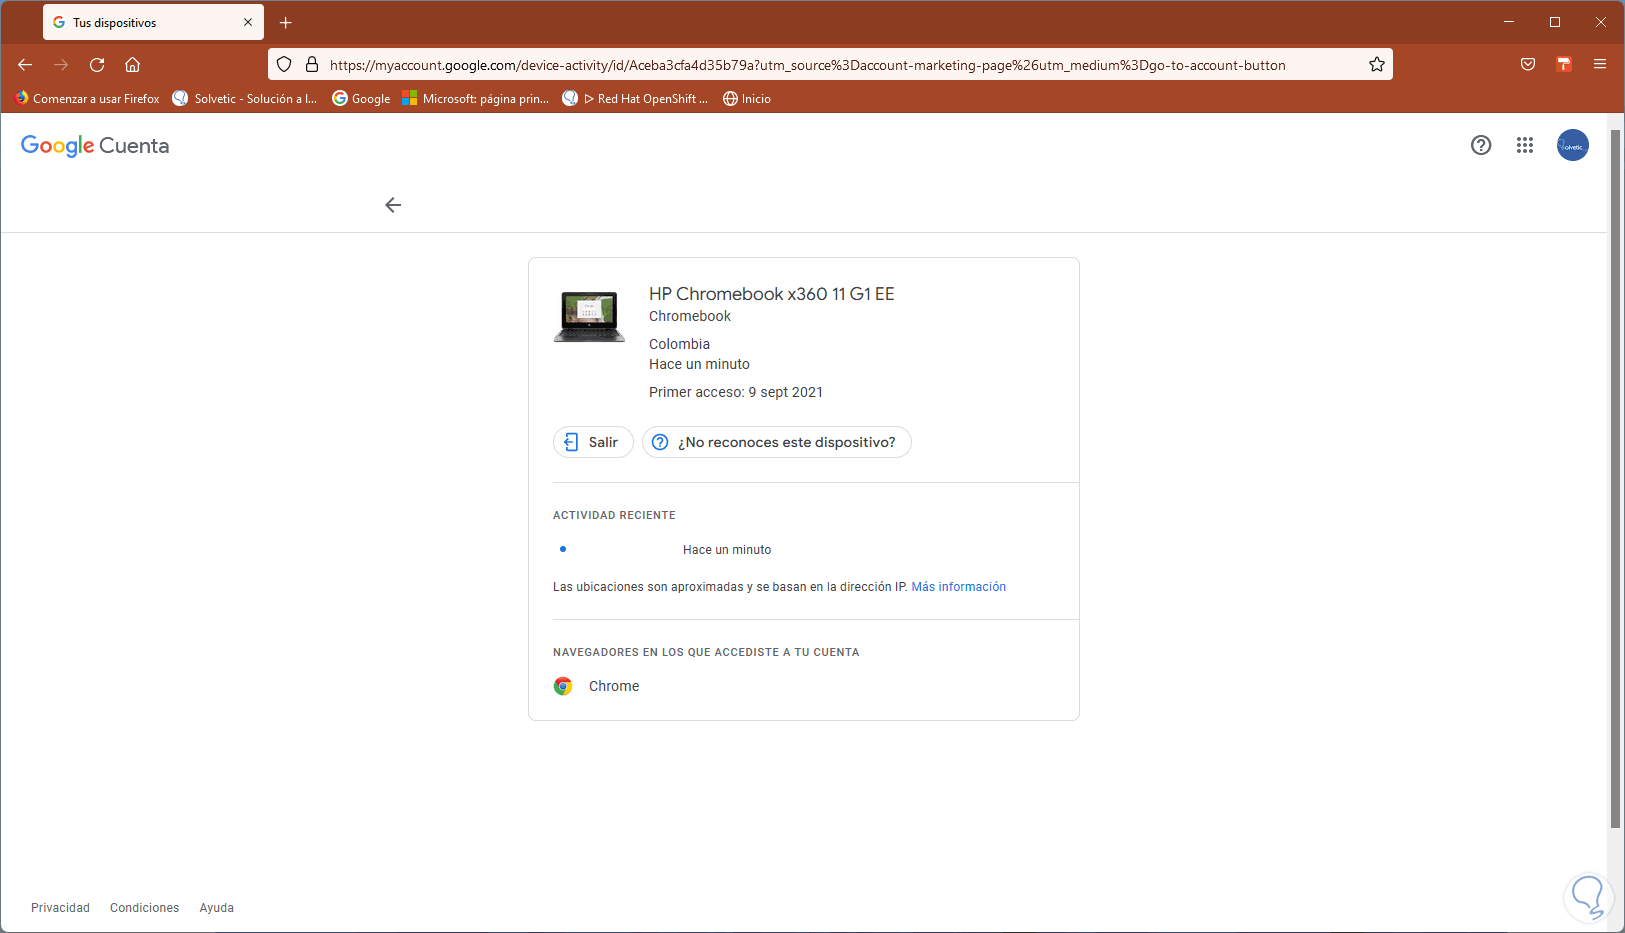Open the 'Microsoft: página prin...' bookmark
The image size is (1625, 933).
tap(476, 98)
